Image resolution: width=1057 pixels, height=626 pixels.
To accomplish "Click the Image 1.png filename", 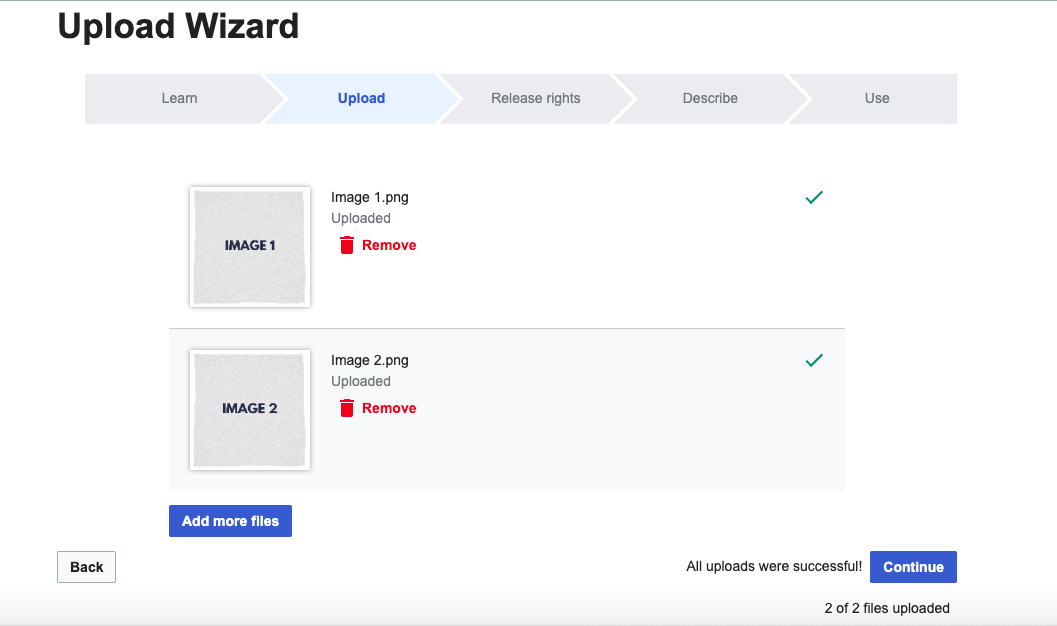I will click(x=370, y=197).
